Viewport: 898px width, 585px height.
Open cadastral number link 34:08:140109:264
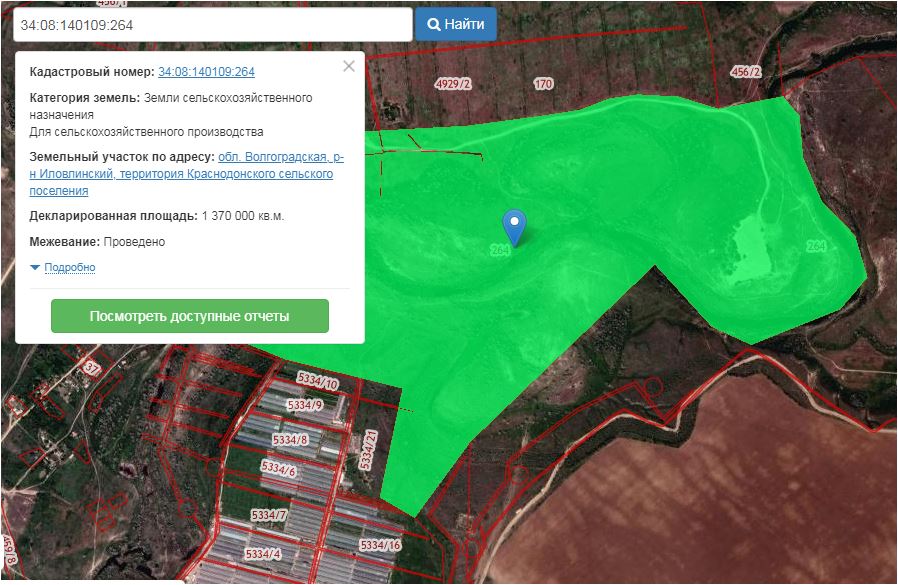tap(206, 72)
